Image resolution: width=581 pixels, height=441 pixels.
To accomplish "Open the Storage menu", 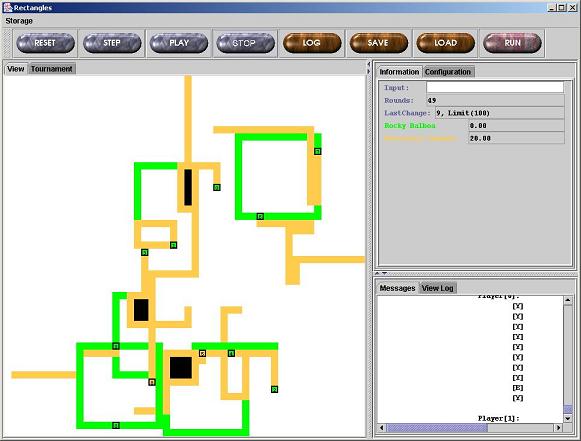I will (x=19, y=21).
